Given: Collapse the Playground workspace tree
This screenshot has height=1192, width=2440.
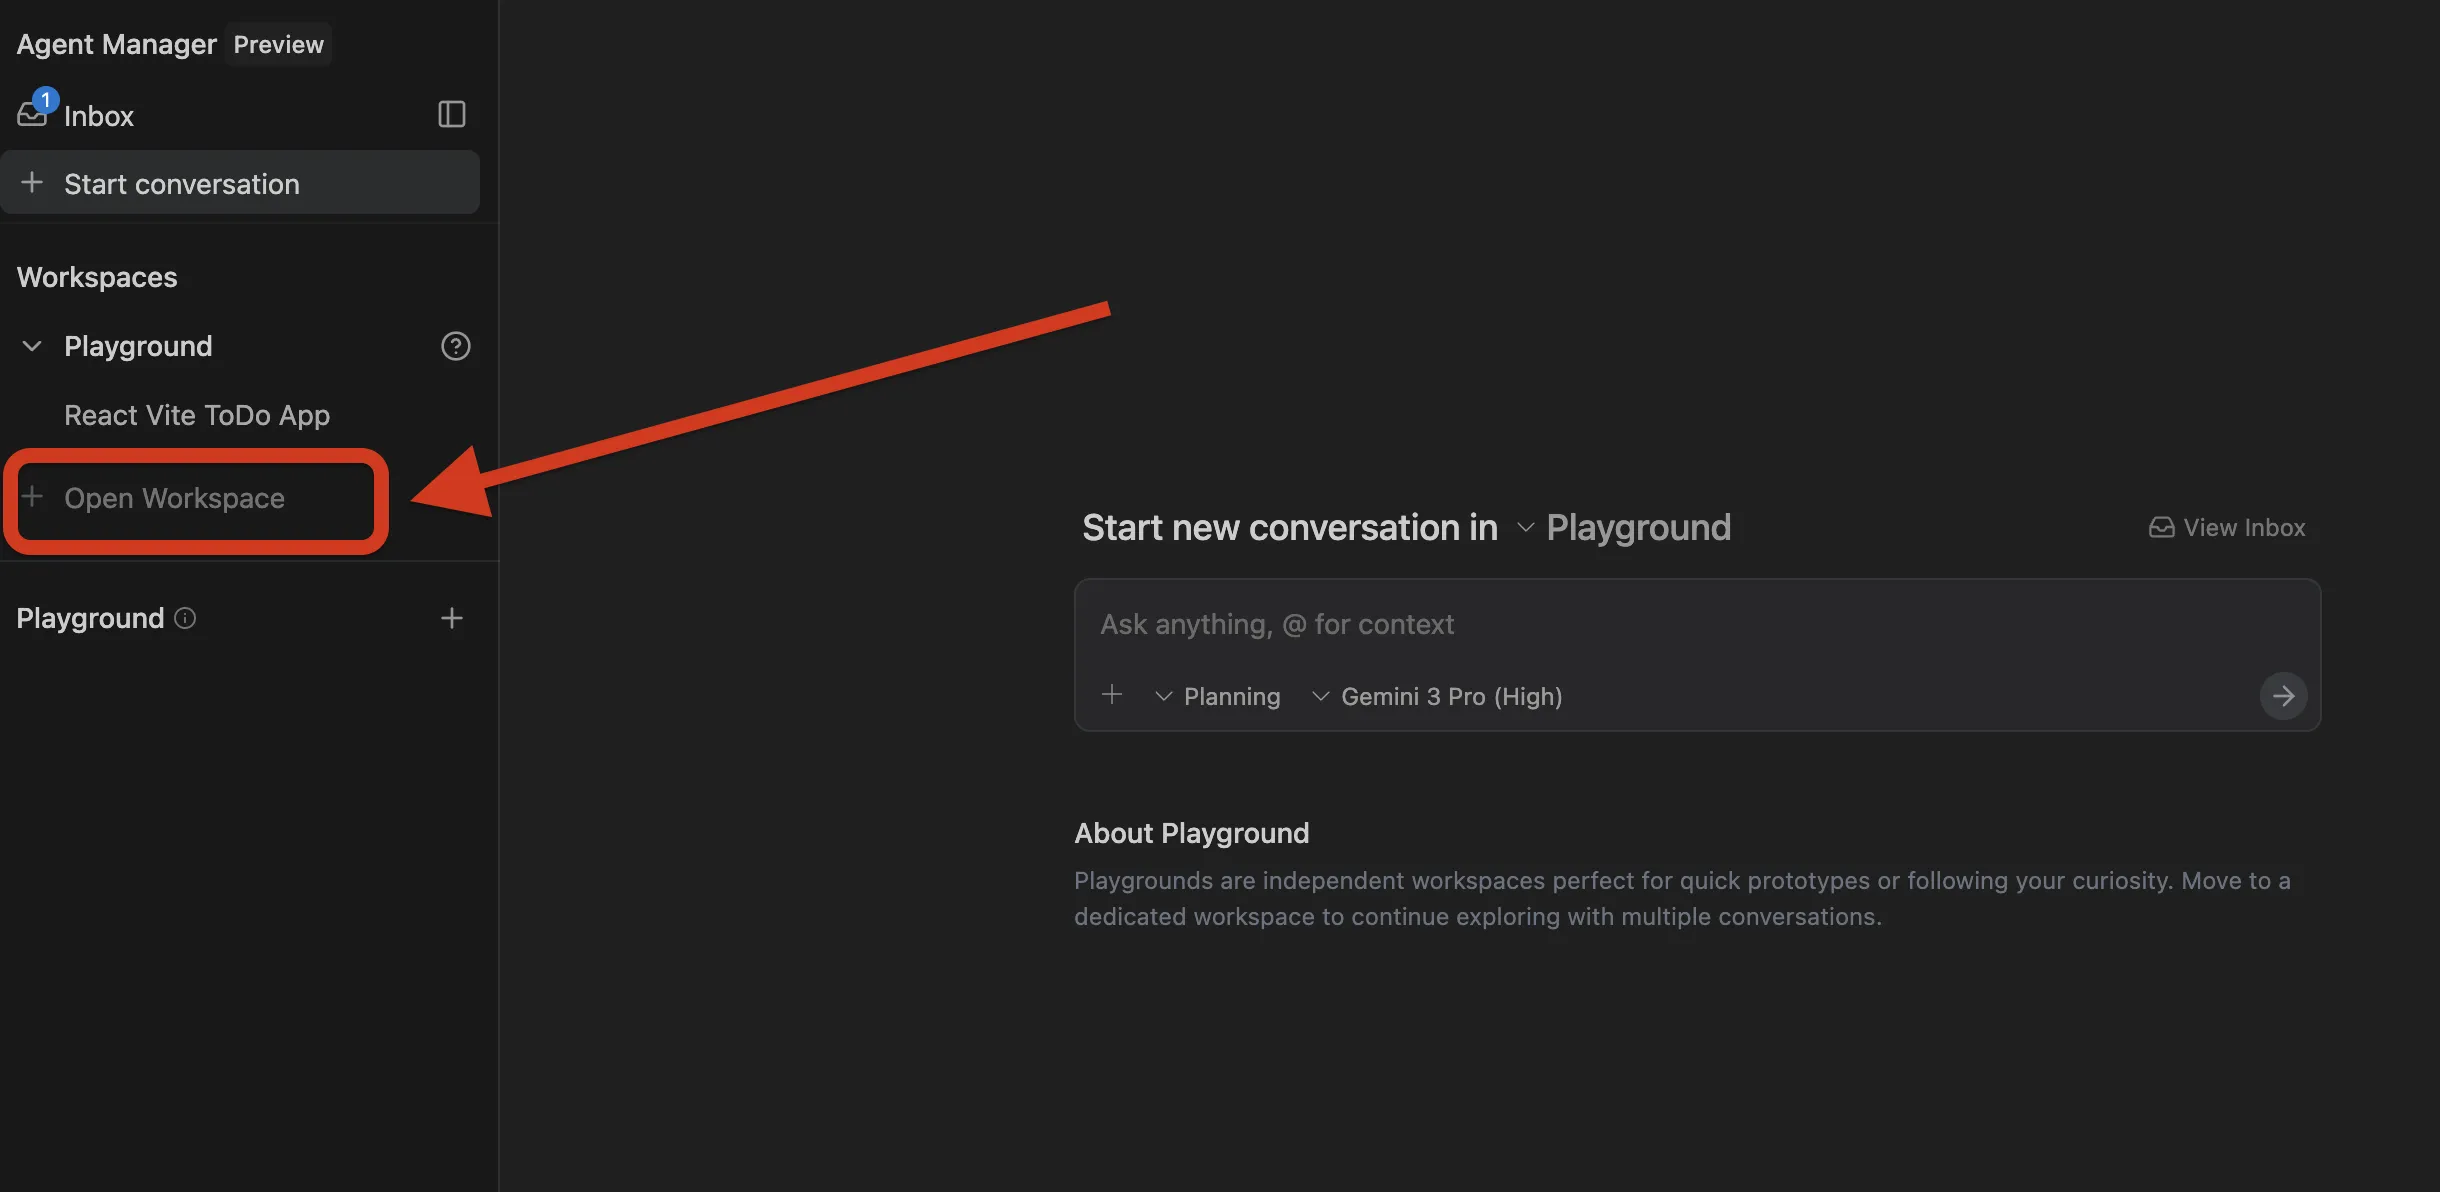Looking at the screenshot, I should [32, 346].
